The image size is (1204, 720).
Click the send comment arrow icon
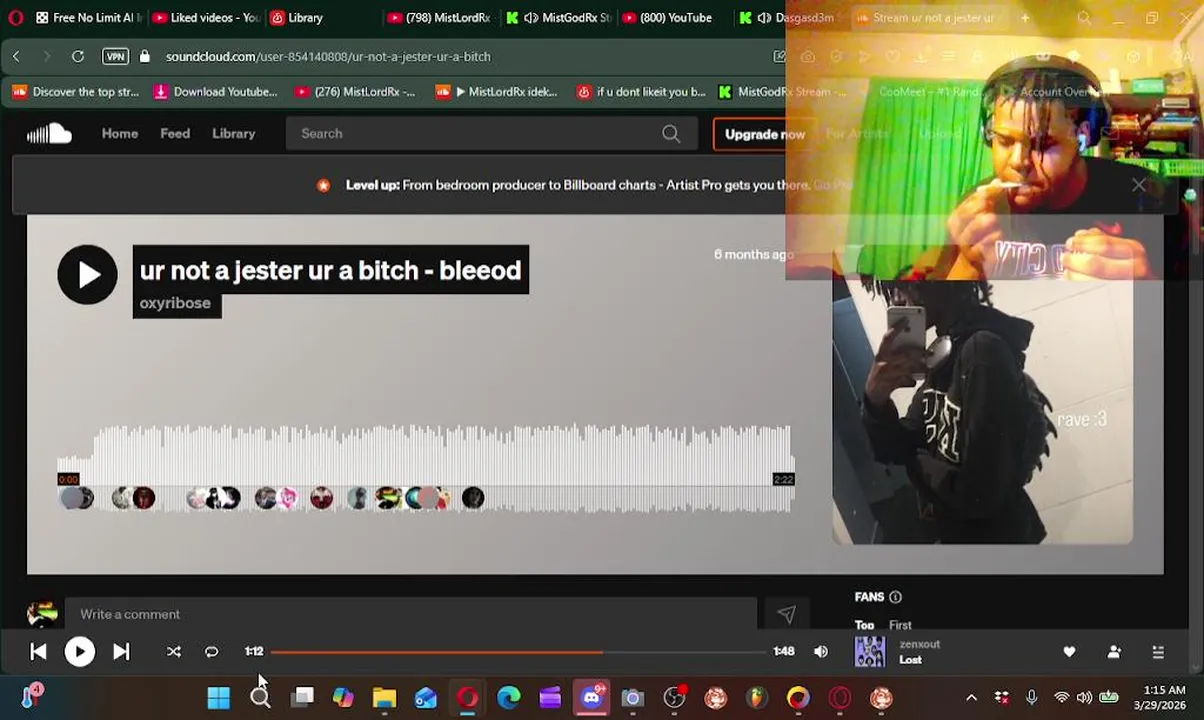[x=786, y=615]
